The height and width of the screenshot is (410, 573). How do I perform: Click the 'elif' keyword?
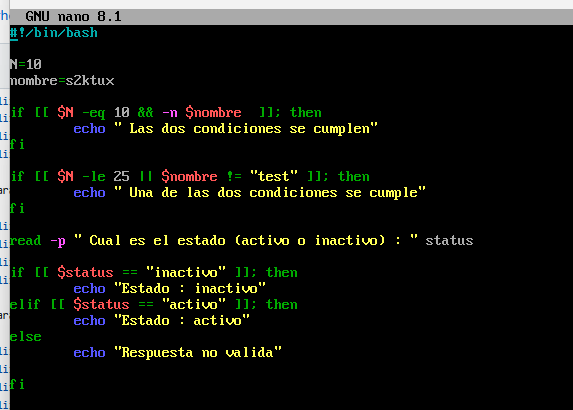[24, 304]
